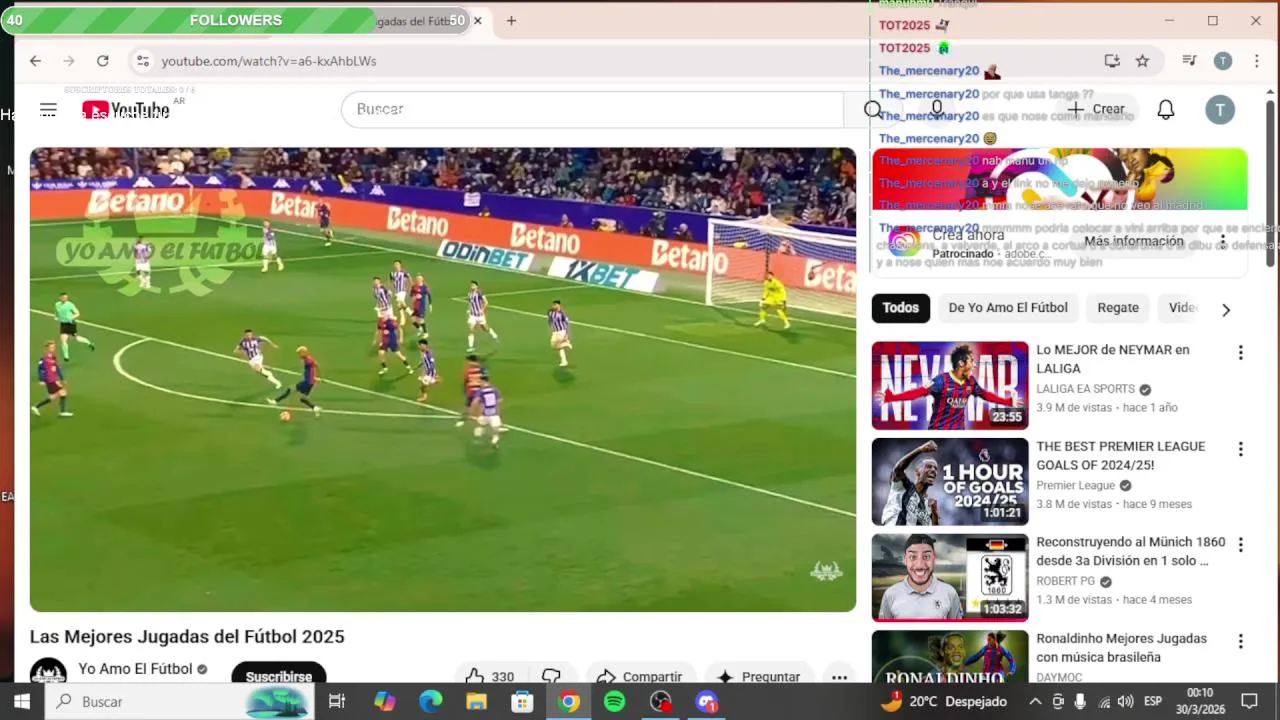Open options menu for Ronaldinho video

click(1240, 641)
